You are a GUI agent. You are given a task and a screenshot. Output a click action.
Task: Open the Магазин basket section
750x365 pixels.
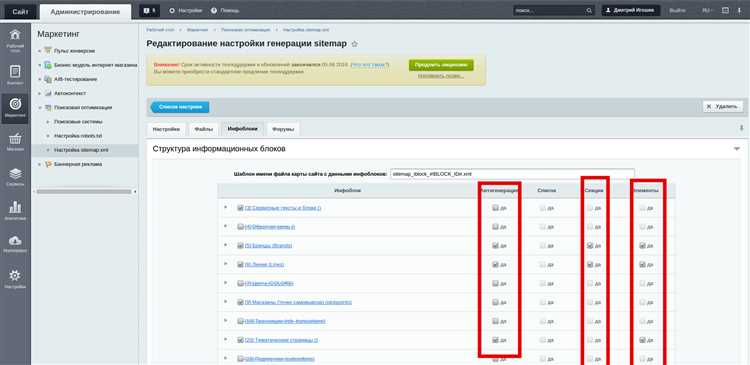[x=15, y=143]
